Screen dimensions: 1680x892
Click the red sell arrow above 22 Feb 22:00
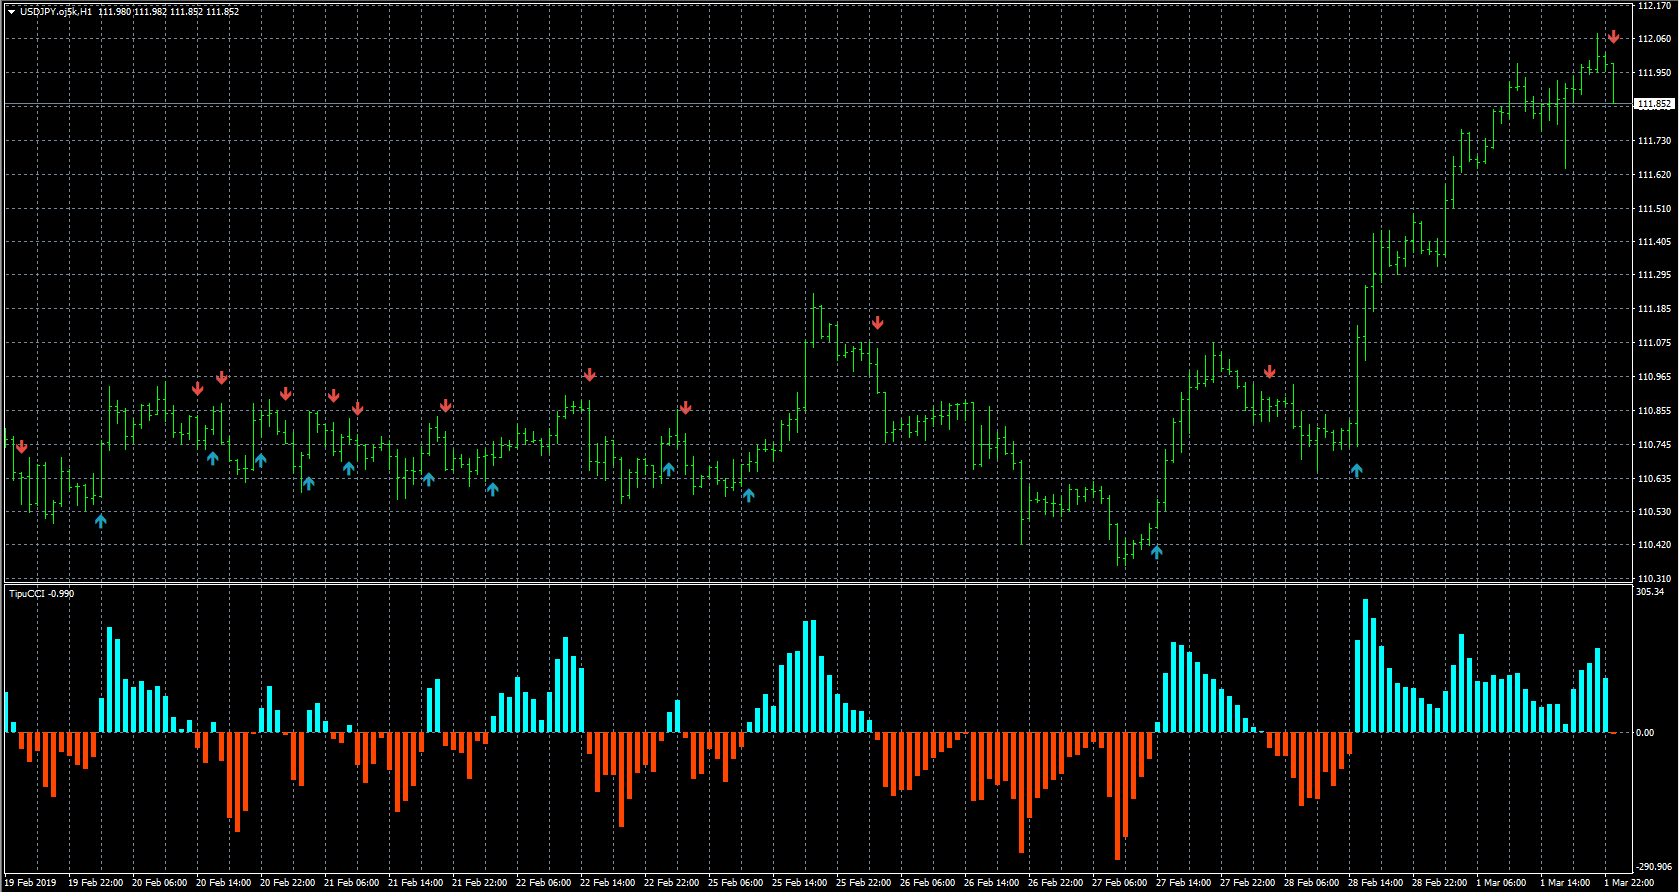point(686,408)
